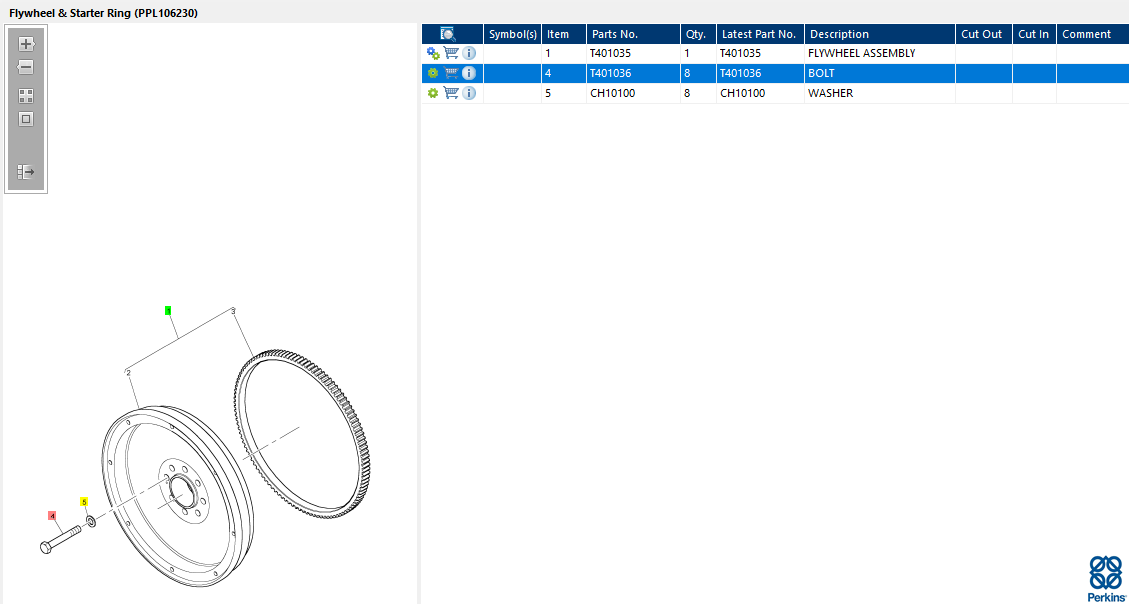Click the Cut In column header
This screenshot has width=1129, height=604.
click(x=1035, y=34)
